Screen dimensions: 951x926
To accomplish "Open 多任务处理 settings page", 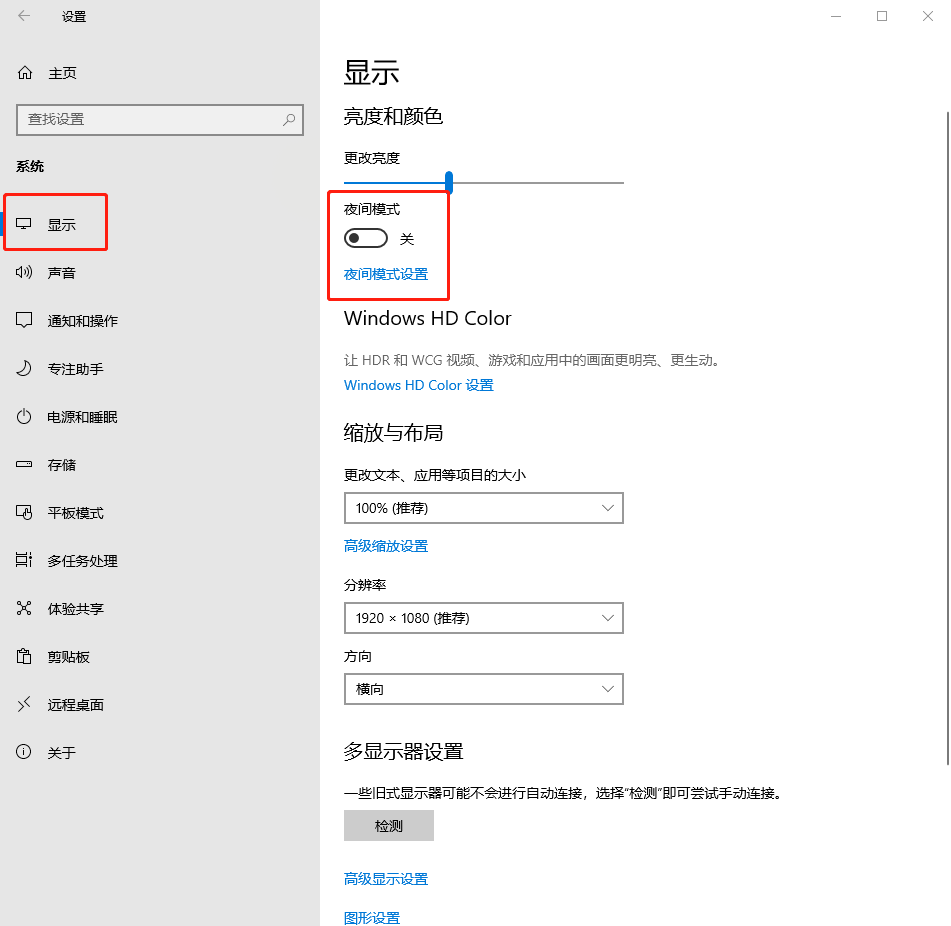I will coord(82,561).
